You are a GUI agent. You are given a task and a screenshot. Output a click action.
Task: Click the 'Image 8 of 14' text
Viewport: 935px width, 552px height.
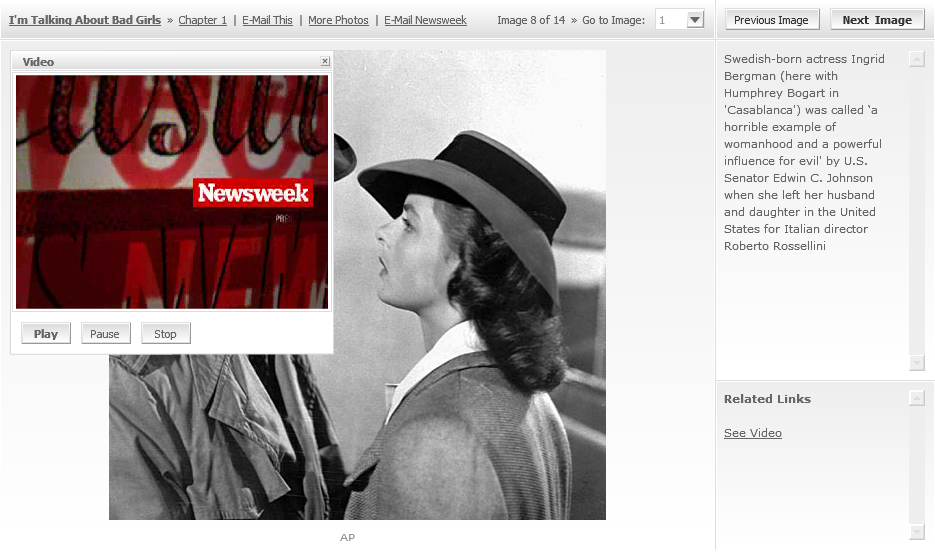point(531,20)
